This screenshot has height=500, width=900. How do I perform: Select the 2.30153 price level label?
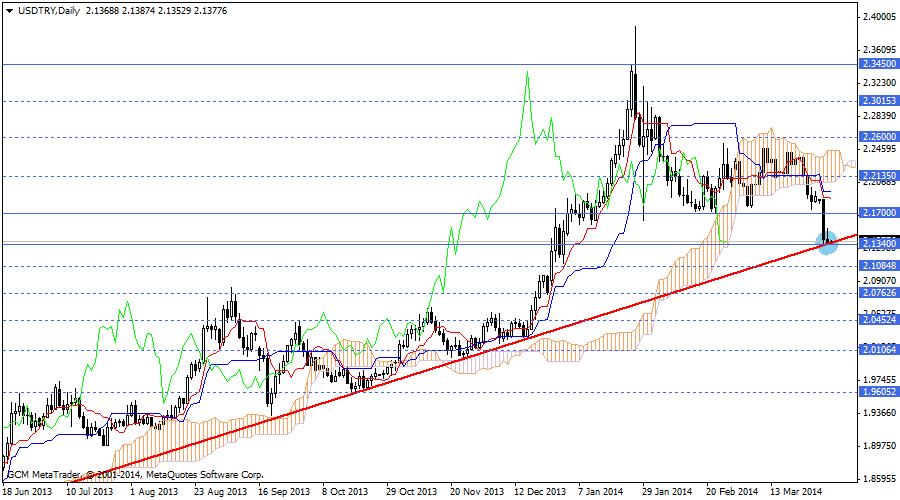click(x=879, y=100)
